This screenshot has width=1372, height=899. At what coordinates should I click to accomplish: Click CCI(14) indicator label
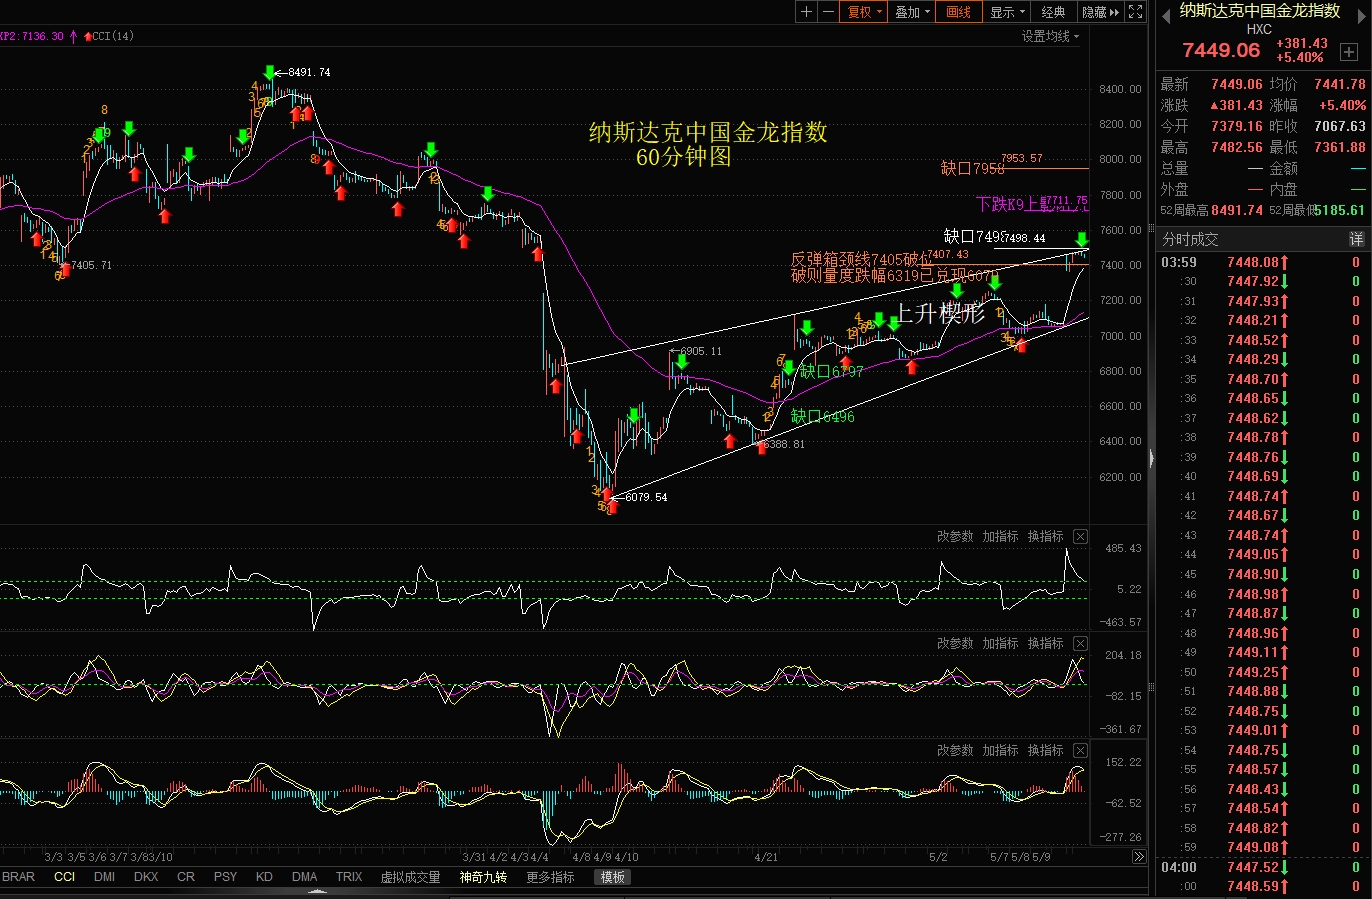pos(113,36)
